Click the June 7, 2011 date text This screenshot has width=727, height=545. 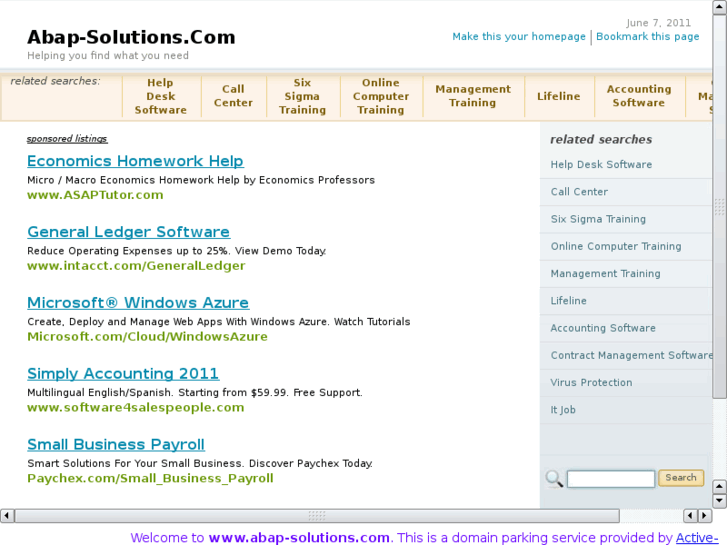pos(658,23)
